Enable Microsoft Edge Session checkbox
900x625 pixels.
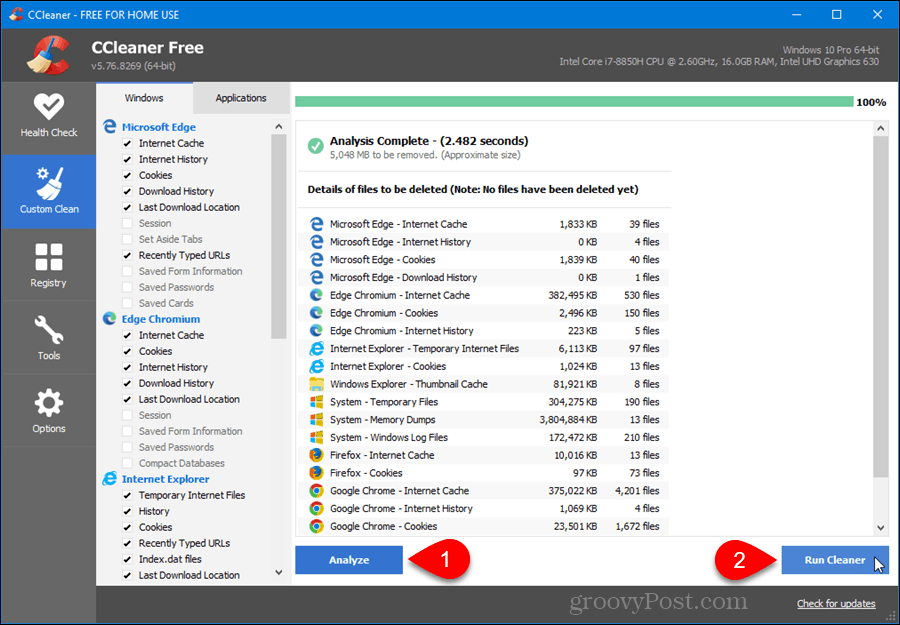(127, 223)
